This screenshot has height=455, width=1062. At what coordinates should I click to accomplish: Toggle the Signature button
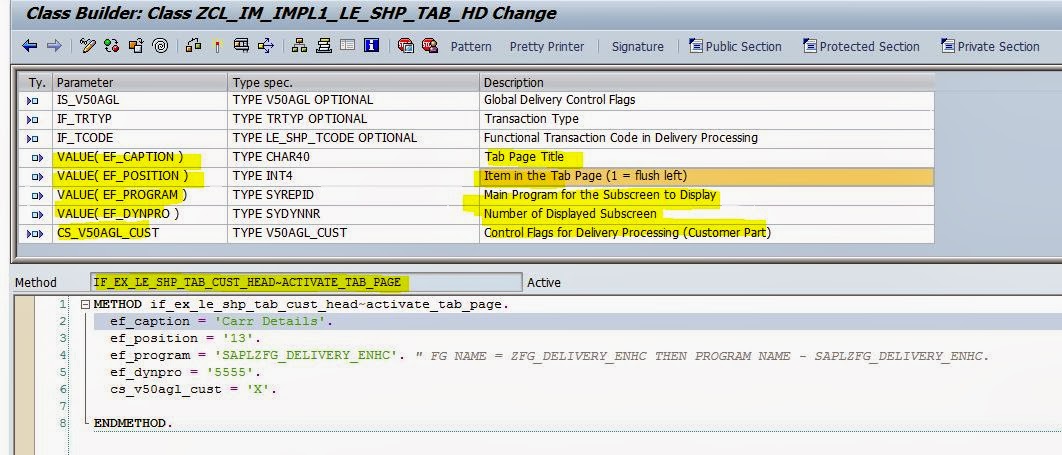point(637,47)
